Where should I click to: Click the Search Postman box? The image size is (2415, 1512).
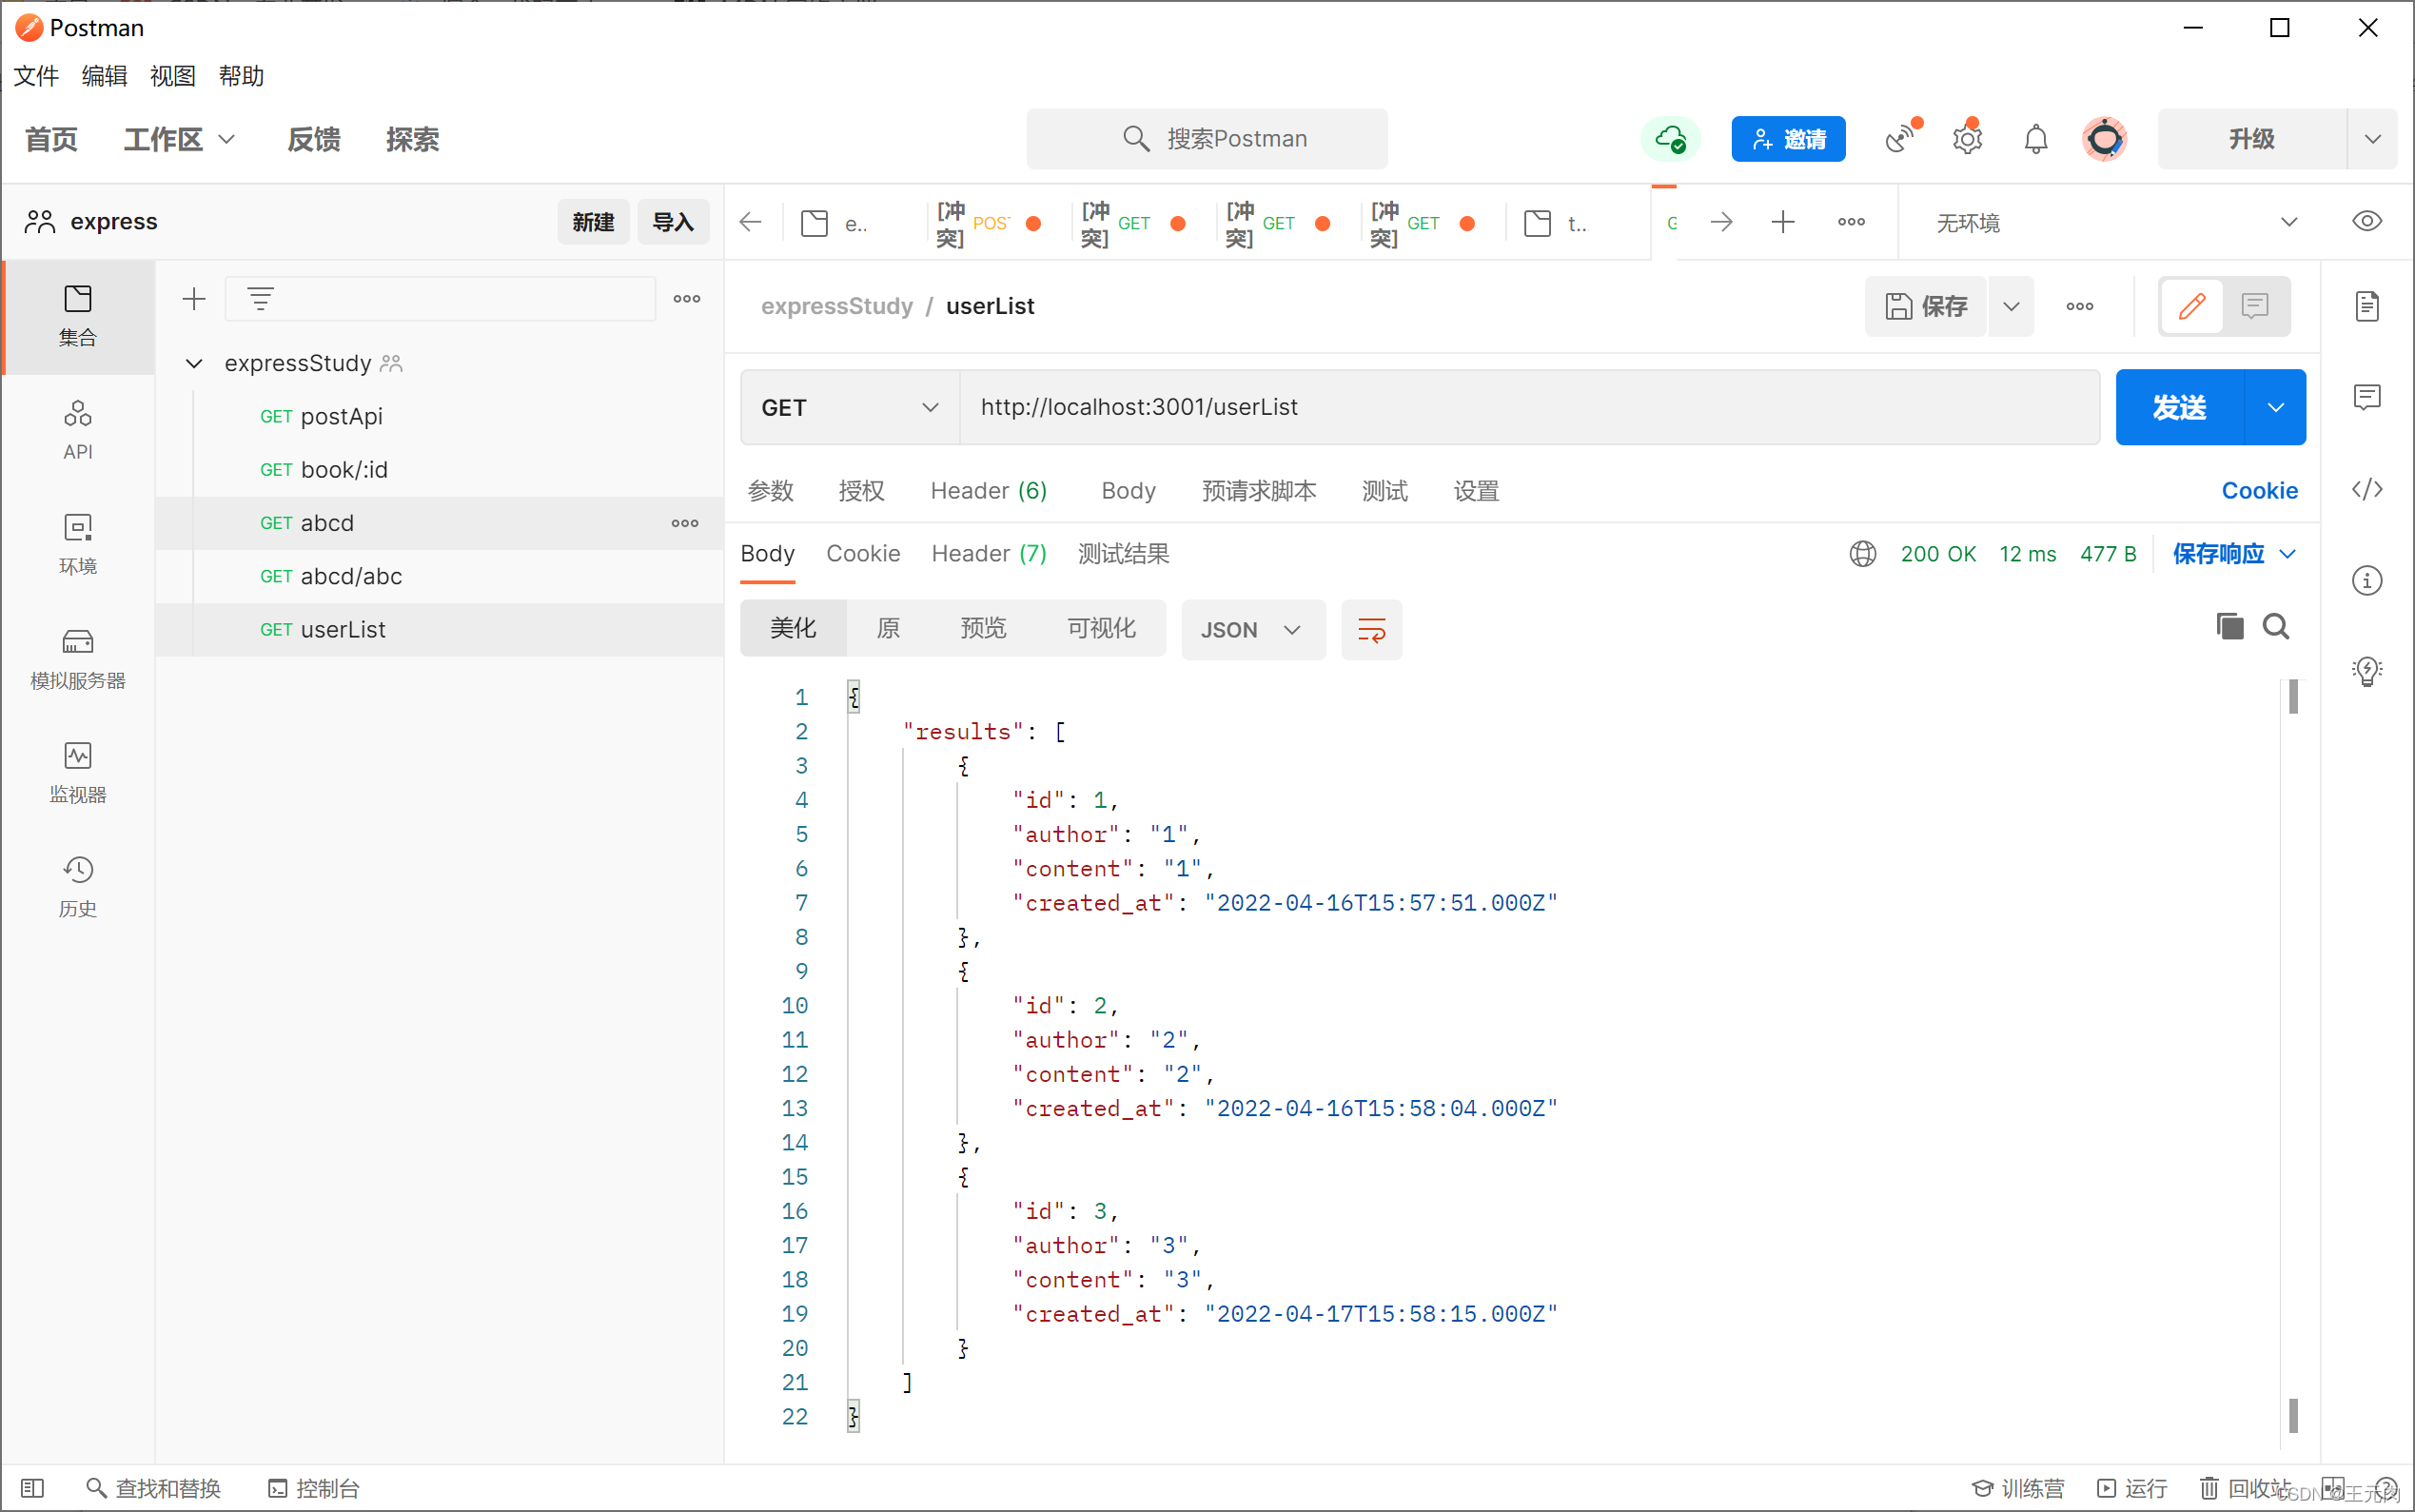point(1206,139)
